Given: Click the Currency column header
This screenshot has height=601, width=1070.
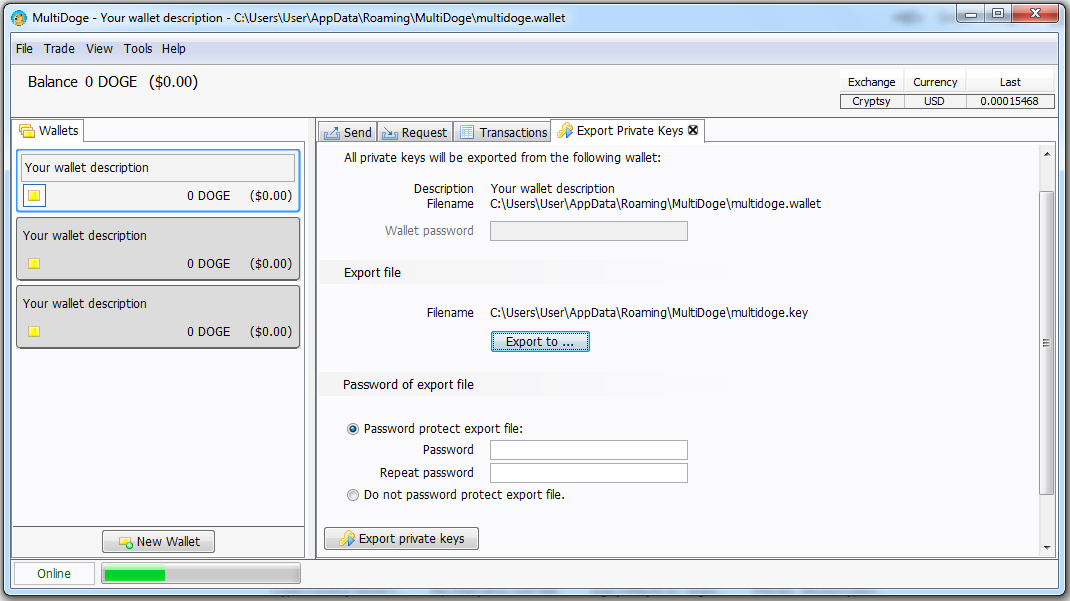Looking at the screenshot, I should (935, 82).
